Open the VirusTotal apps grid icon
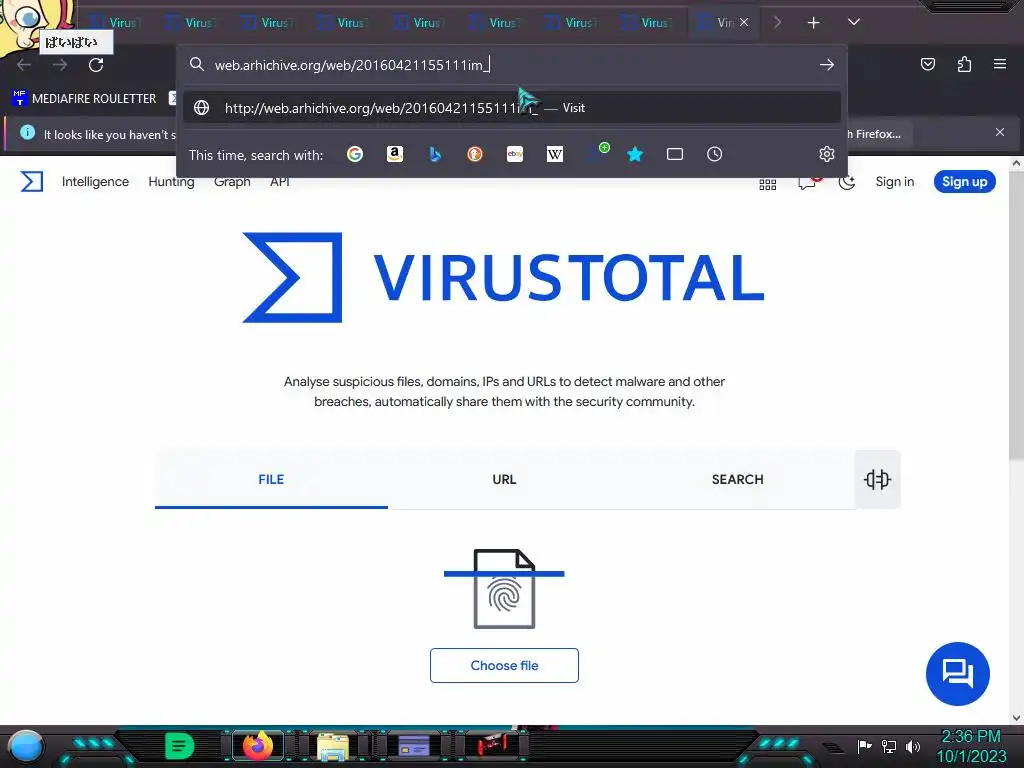 [x=767, y=185]
